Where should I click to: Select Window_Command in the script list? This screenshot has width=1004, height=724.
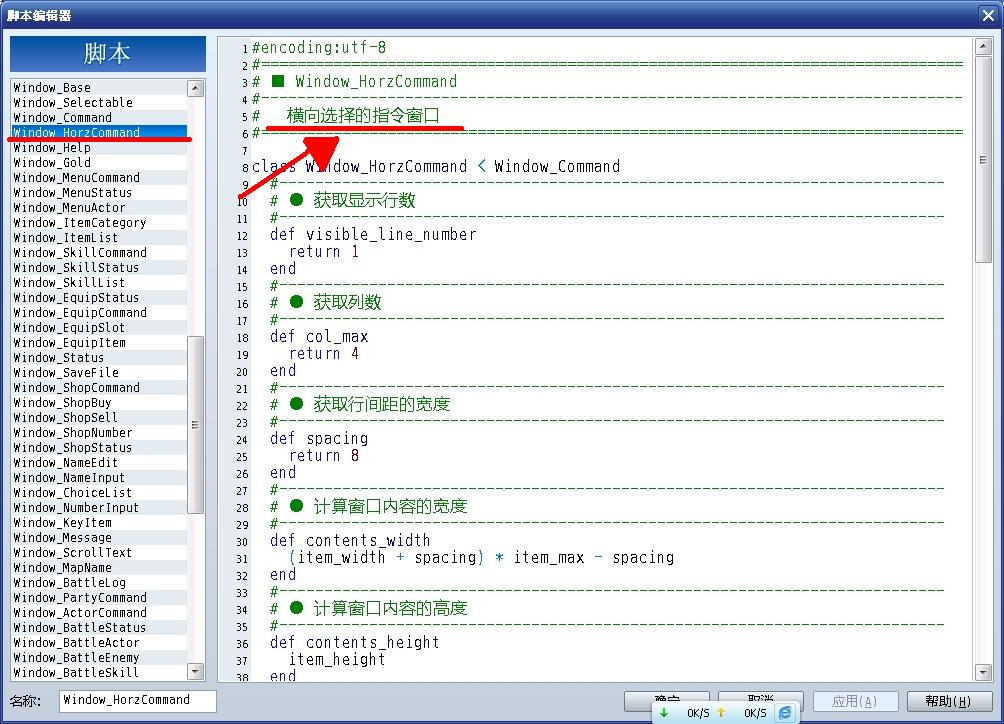(99, 118)
